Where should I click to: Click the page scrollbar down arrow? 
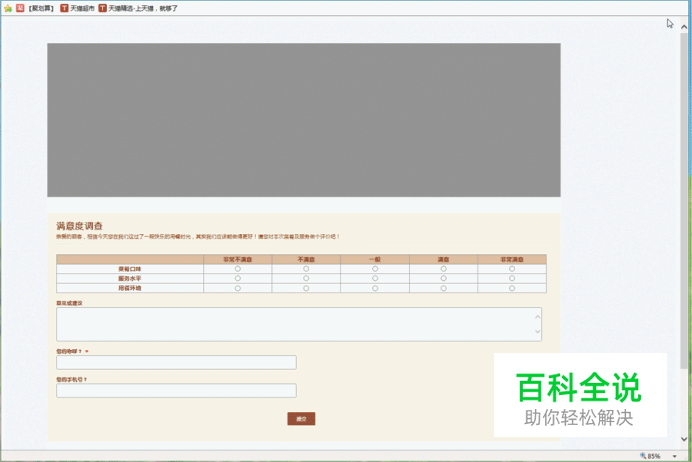tap(684, 439)
